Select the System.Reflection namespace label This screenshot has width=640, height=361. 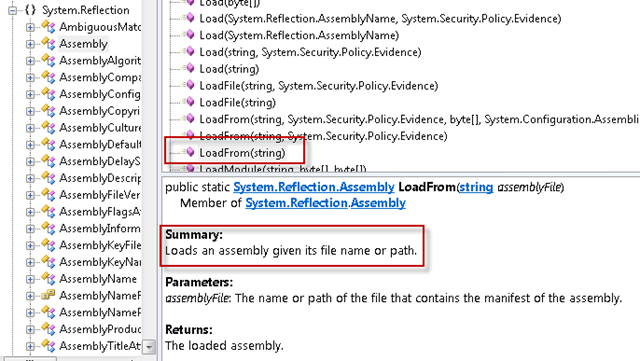pos(86,10)
